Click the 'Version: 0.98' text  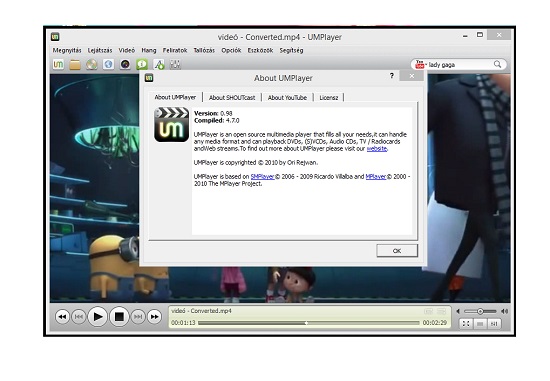pos(213,113)
